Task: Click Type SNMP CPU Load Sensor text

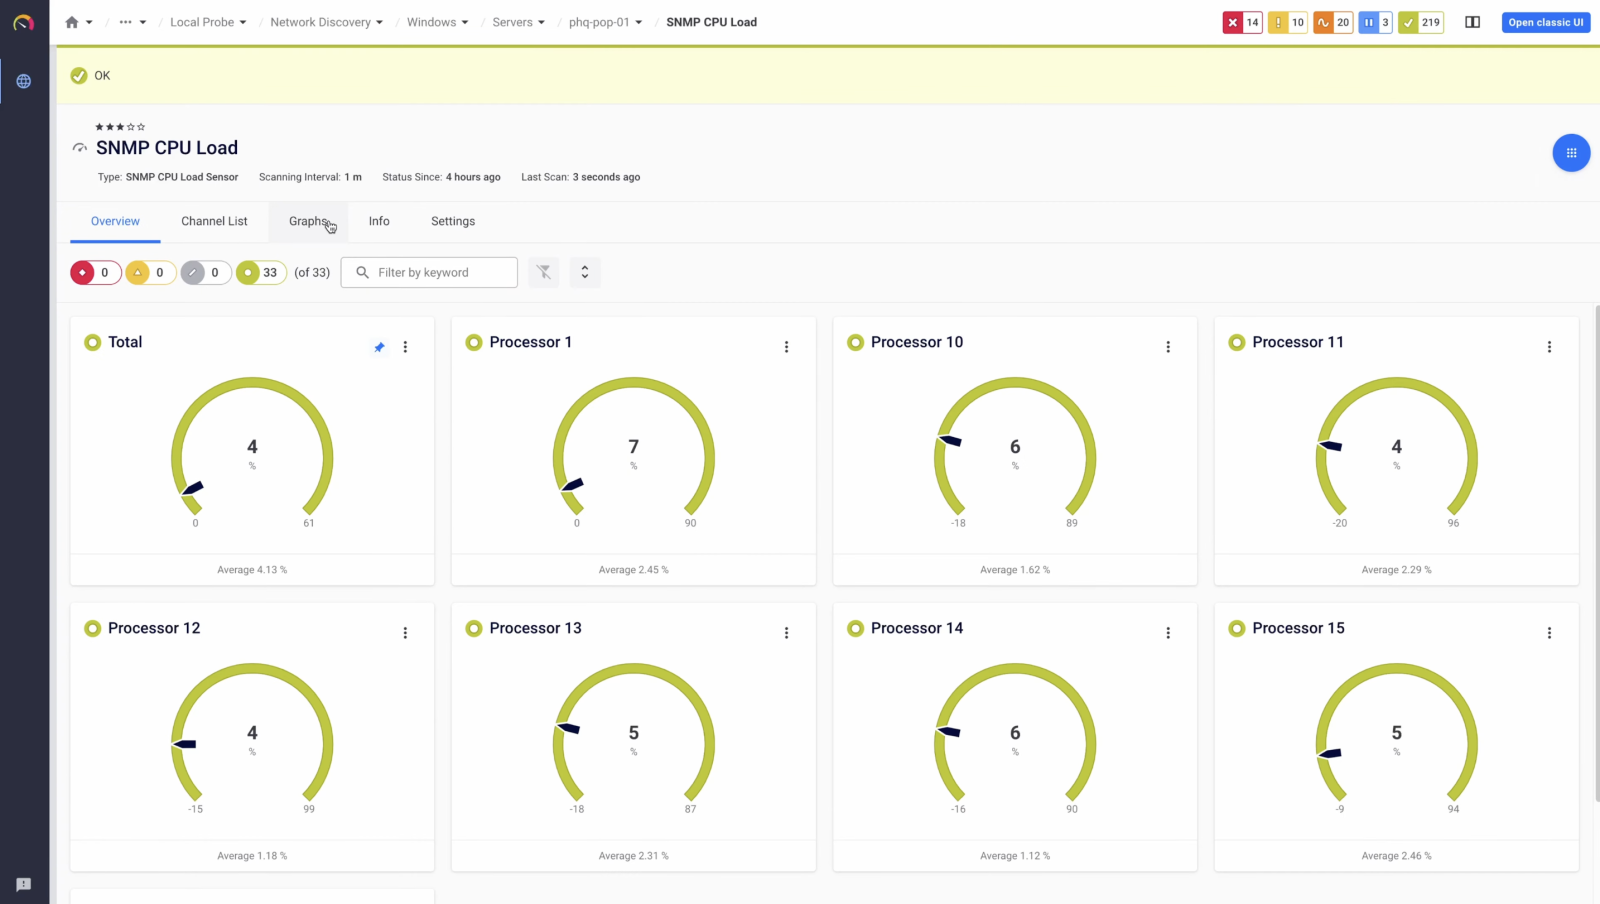Action: click(x=168, y=177)
